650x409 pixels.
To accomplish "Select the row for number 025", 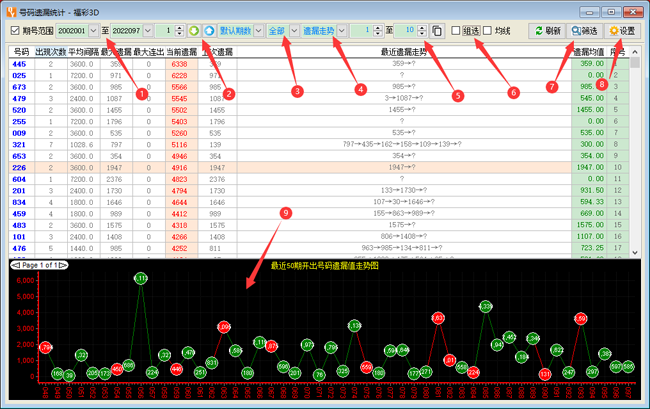I will (x=319, y=75).
